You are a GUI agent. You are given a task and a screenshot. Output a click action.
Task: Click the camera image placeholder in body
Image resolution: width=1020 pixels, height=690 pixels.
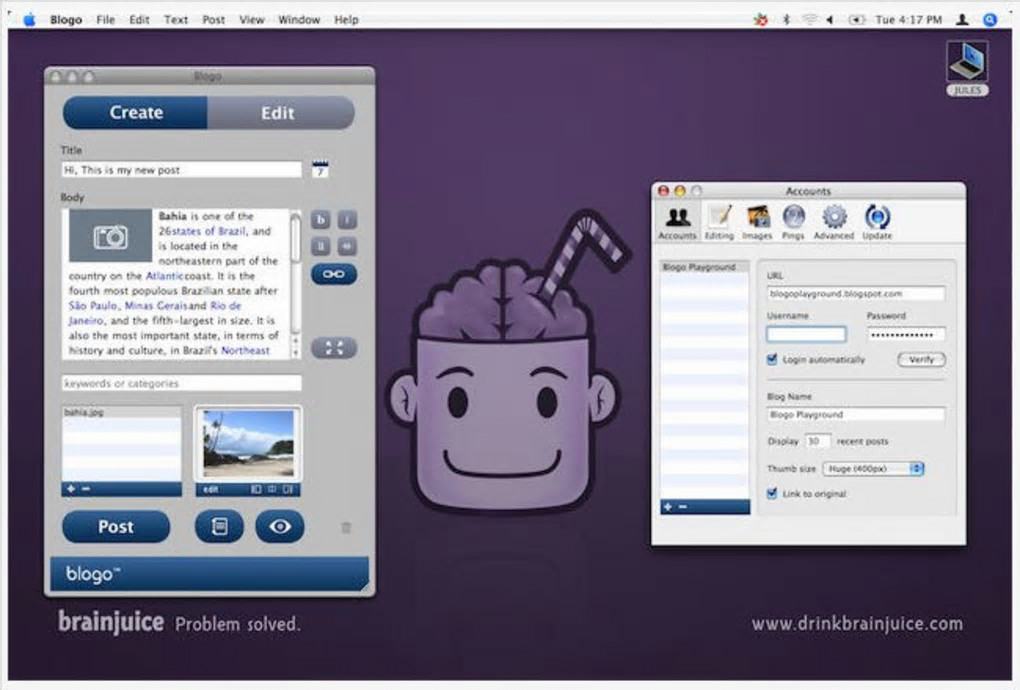(x=110, y=235)
